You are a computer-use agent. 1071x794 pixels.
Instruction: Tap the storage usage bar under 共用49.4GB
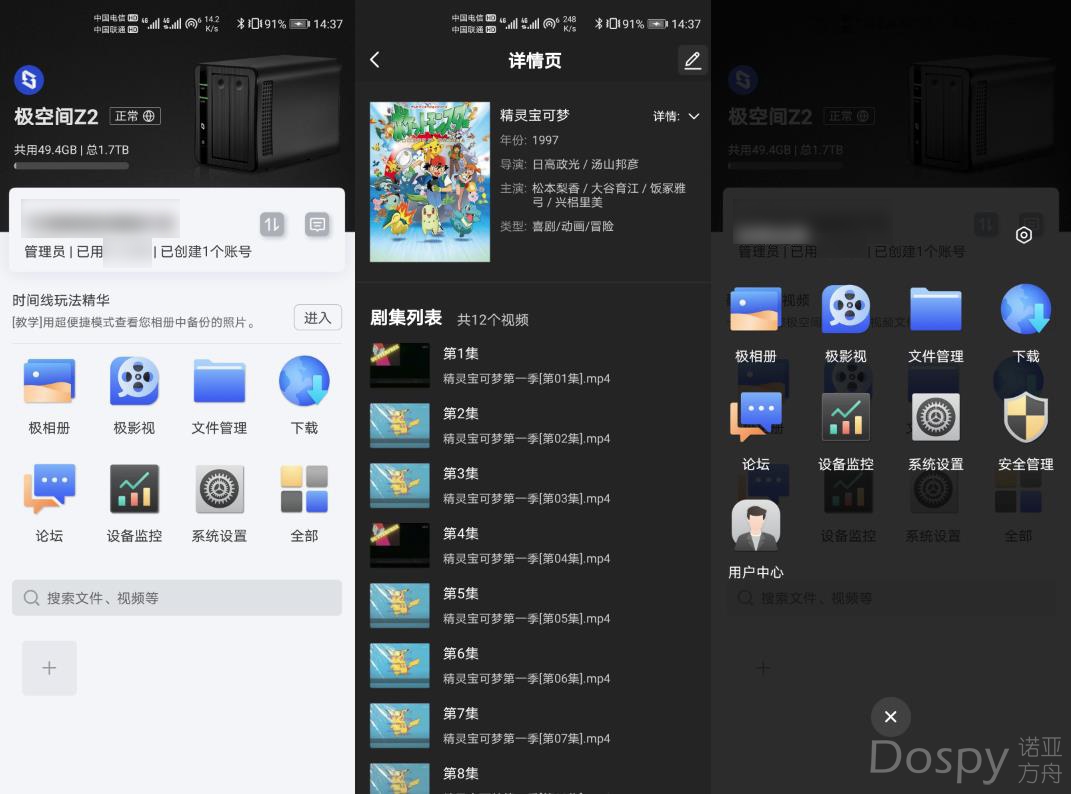71,165
